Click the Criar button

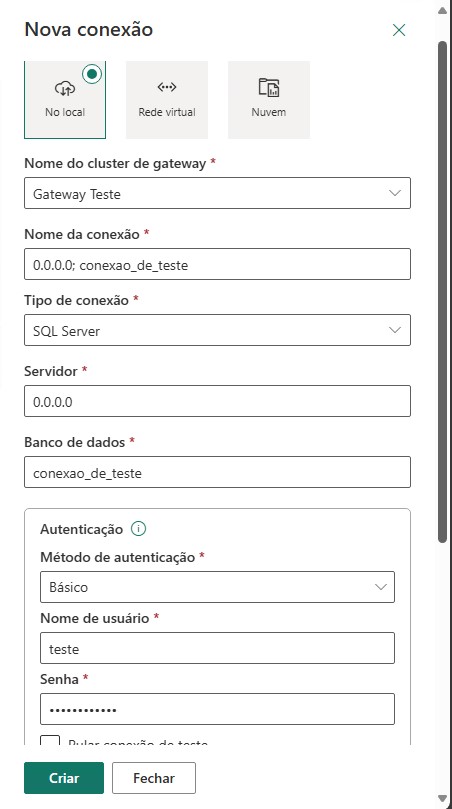pyautogui.click(x=64, y=778)
